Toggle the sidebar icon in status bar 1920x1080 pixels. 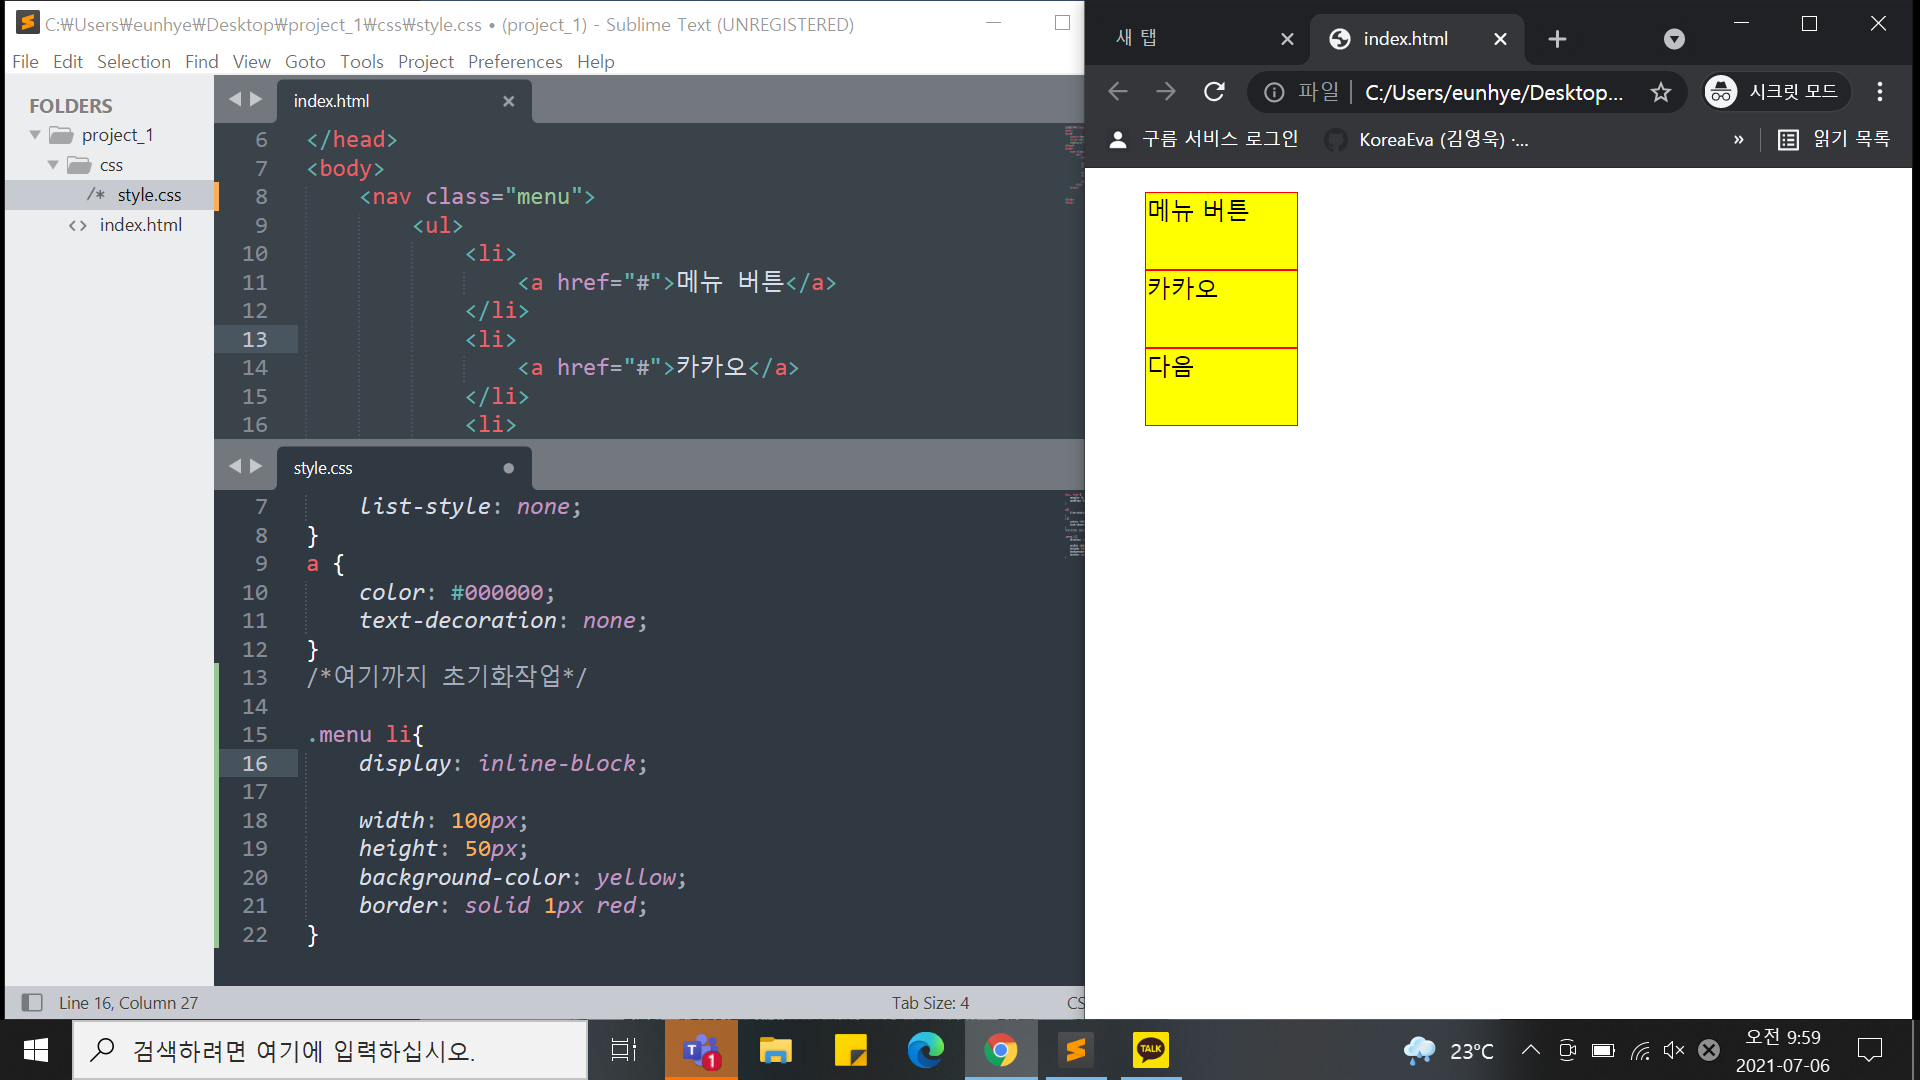(32, 1002)
